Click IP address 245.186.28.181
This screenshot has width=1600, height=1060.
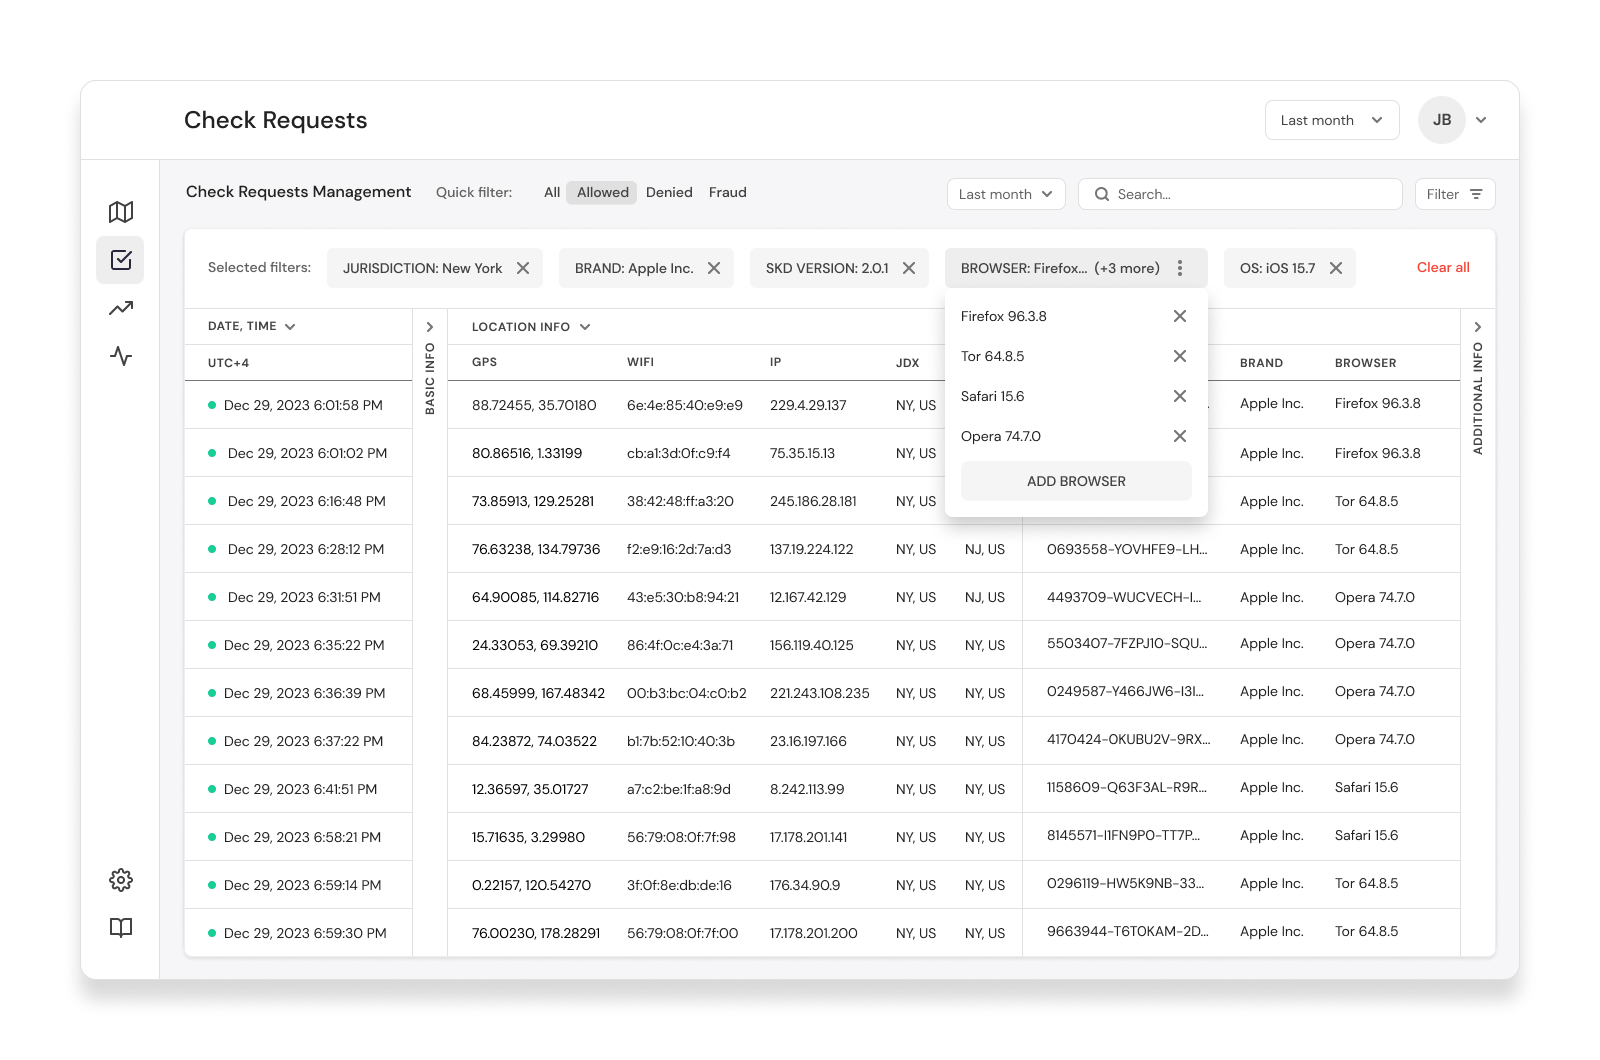813,501
